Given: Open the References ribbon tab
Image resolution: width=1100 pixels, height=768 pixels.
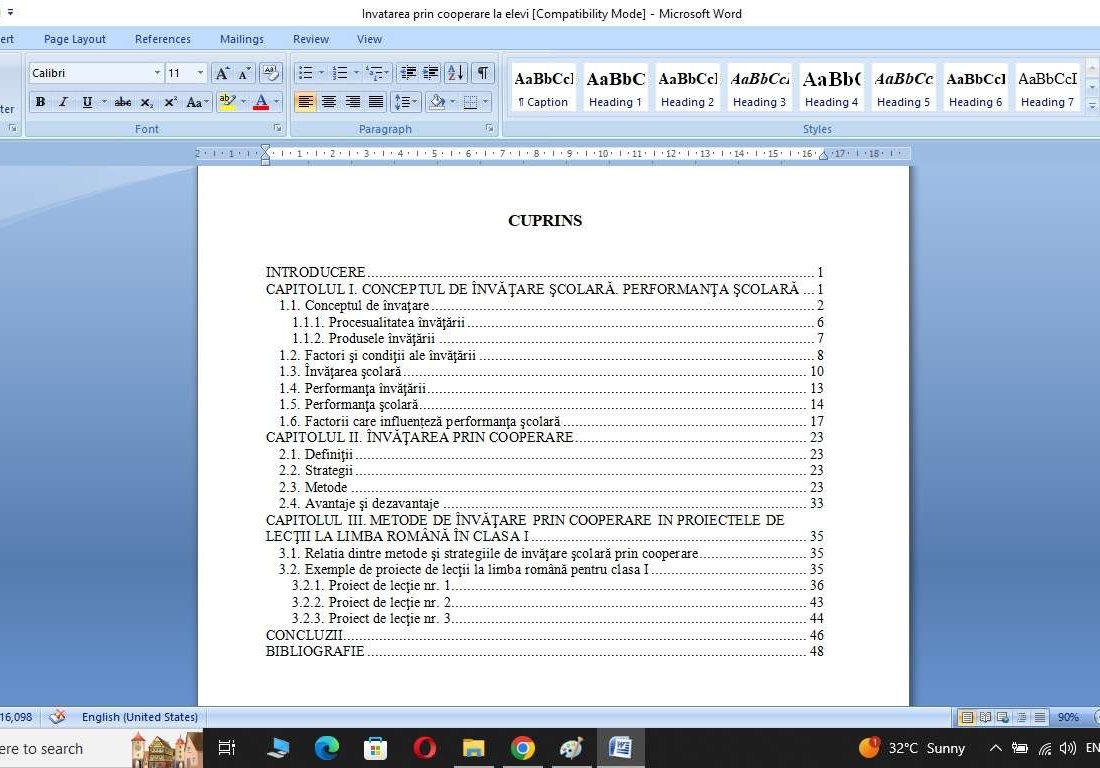Looking at the screenshot, I should pyautogui.click(x=162, y=39).
